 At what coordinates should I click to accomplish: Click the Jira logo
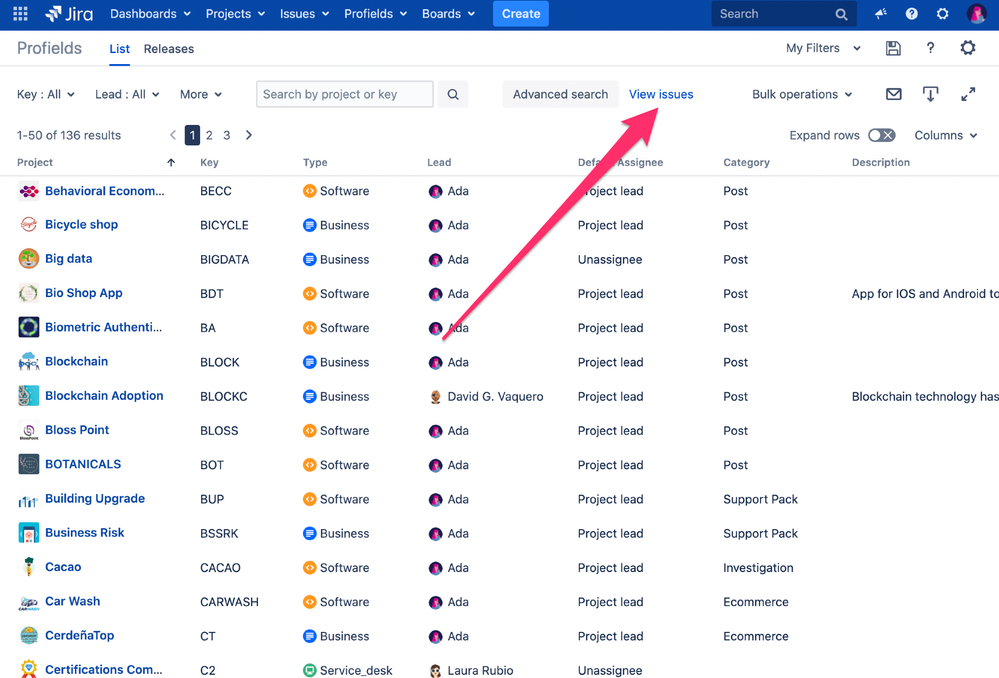pyautogui.click(x=69, y=13)
